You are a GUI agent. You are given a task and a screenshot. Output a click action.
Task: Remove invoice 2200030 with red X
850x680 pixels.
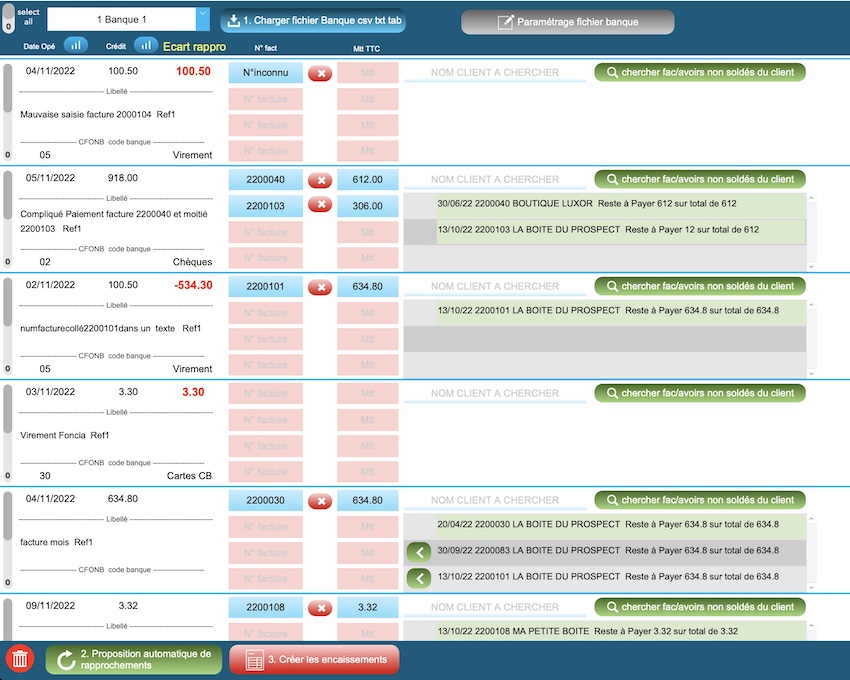(x=320, y=501)
